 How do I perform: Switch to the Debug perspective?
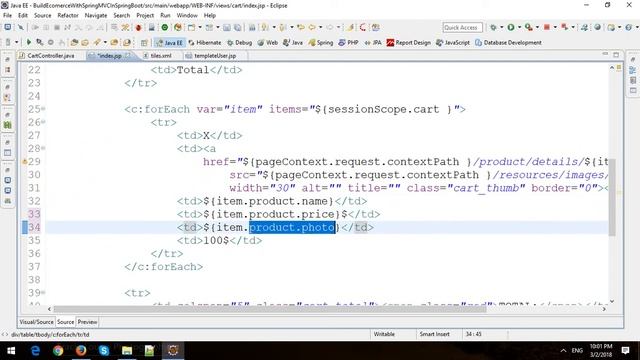(240, 42)
